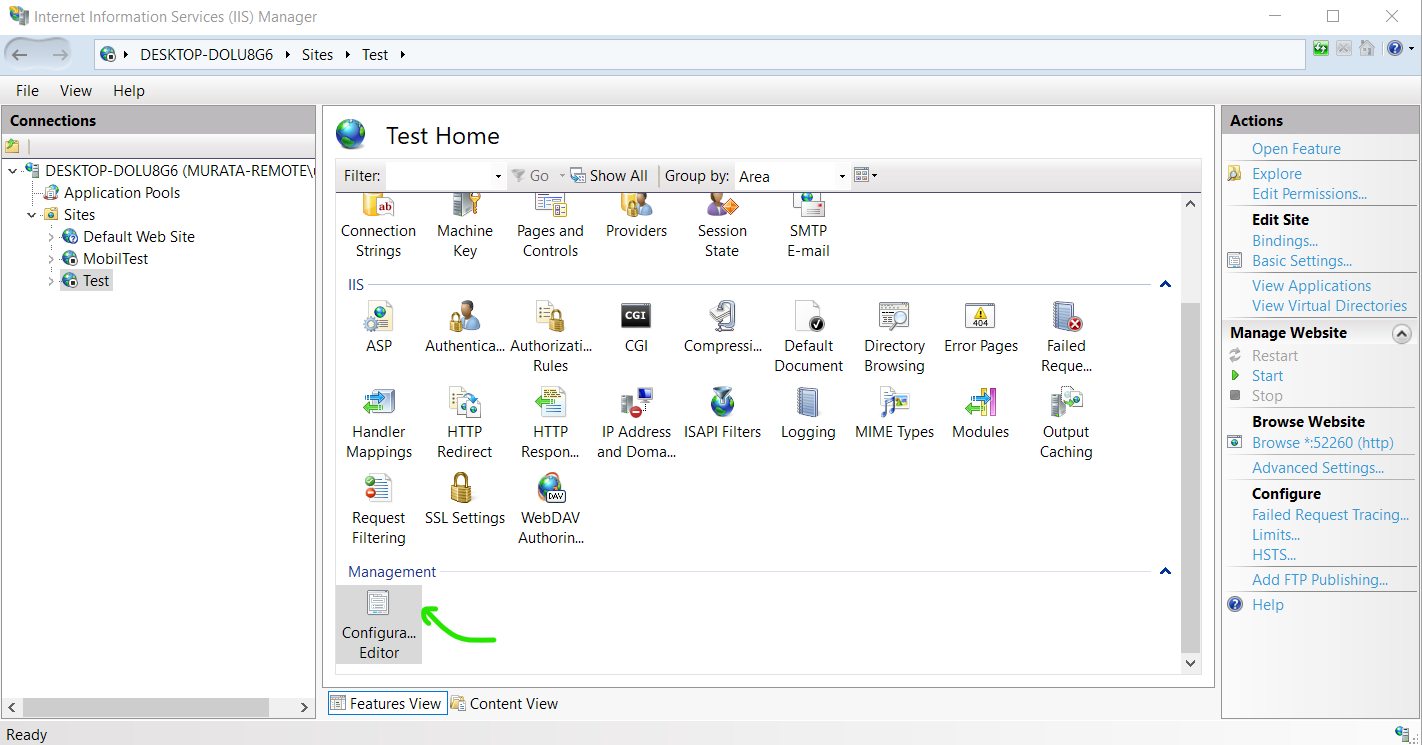
Task: Click Add FTP Publishing link
Action: [1320, 580]
